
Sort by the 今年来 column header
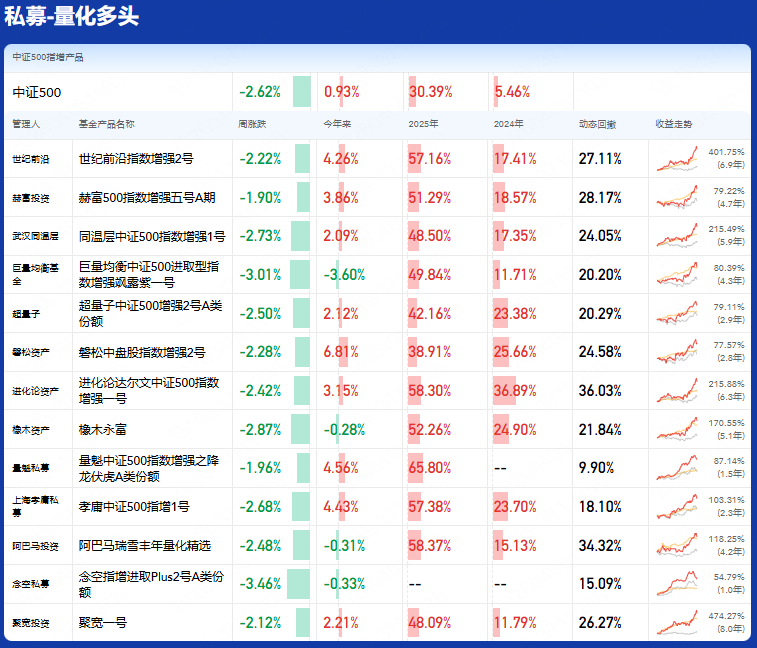point(337,124)
